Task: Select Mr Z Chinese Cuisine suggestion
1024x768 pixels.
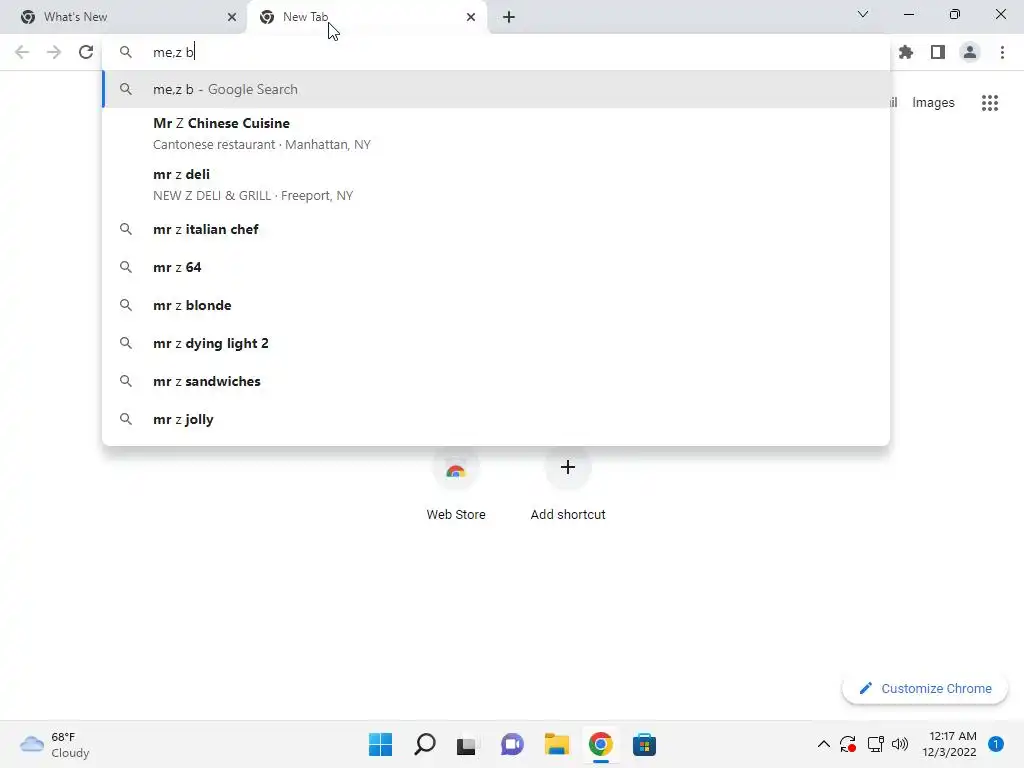Action: point(496,133)
